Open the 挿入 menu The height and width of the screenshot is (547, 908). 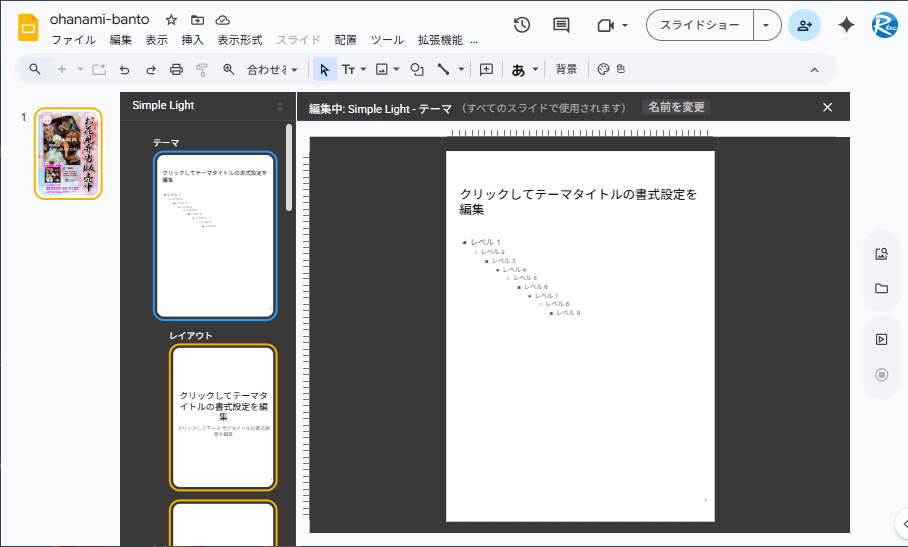coord(192,40)
